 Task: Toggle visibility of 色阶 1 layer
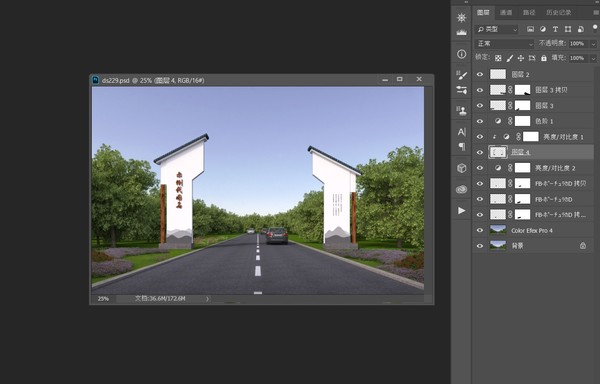coord(480,121)
